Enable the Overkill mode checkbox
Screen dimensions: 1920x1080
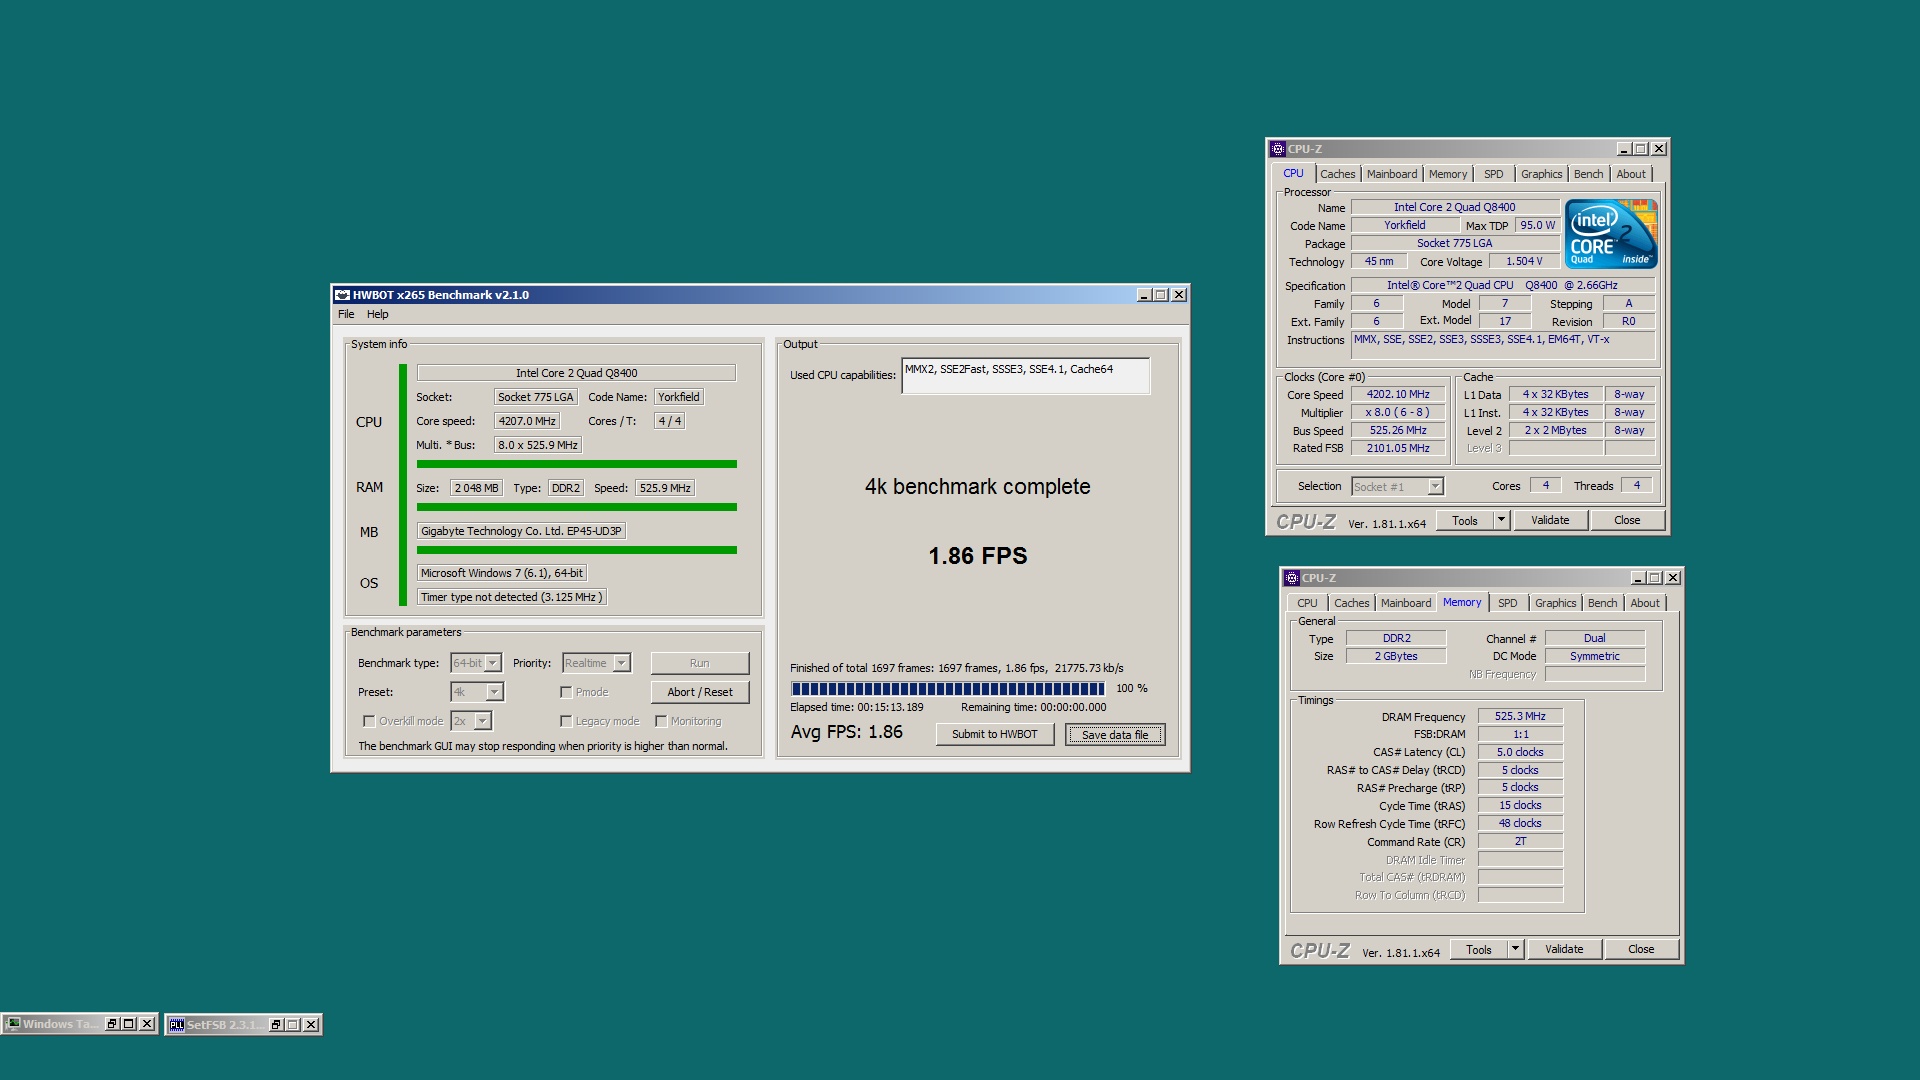click(369, 721)
